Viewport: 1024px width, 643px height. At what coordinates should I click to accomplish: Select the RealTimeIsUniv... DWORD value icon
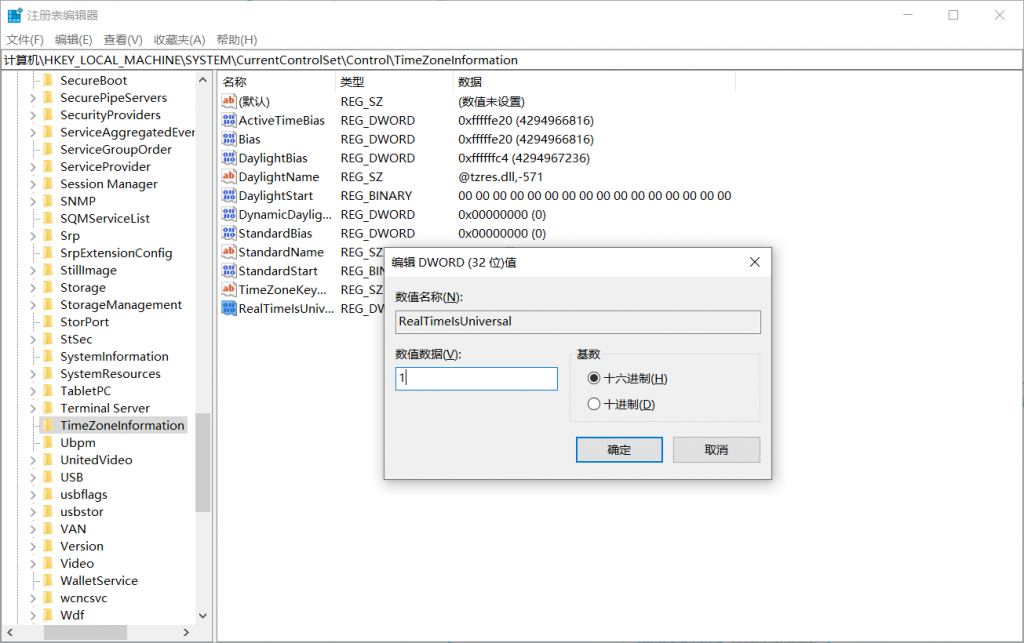(x=229, y=308)
